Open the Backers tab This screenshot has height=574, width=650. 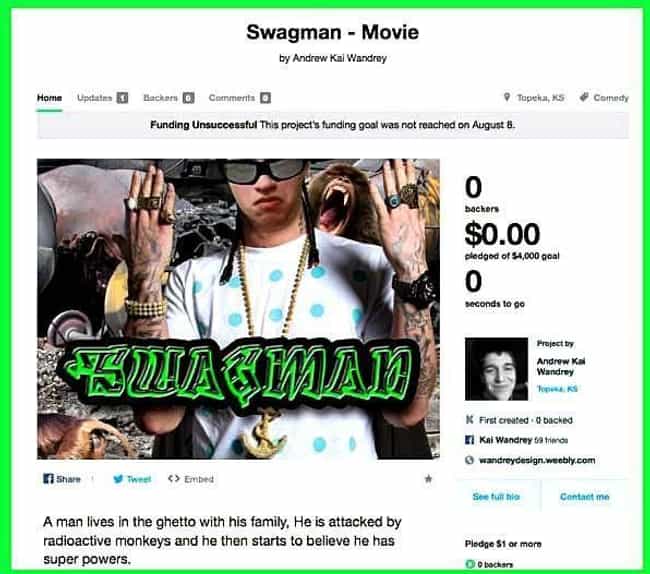pyautogui.click(x=168, y=98)
